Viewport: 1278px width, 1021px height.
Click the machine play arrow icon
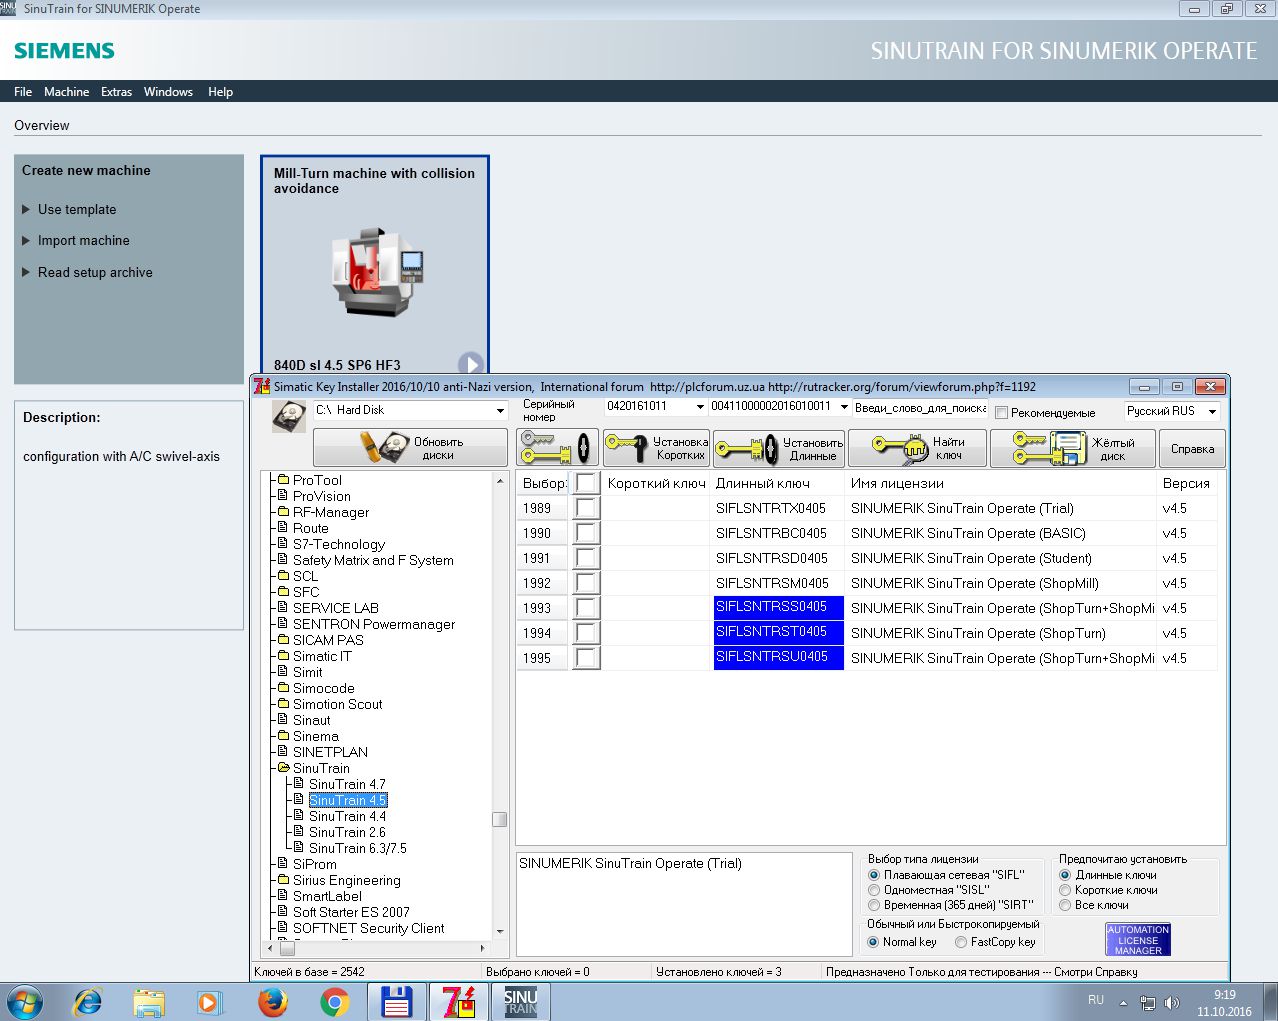[x=470, y=364]
